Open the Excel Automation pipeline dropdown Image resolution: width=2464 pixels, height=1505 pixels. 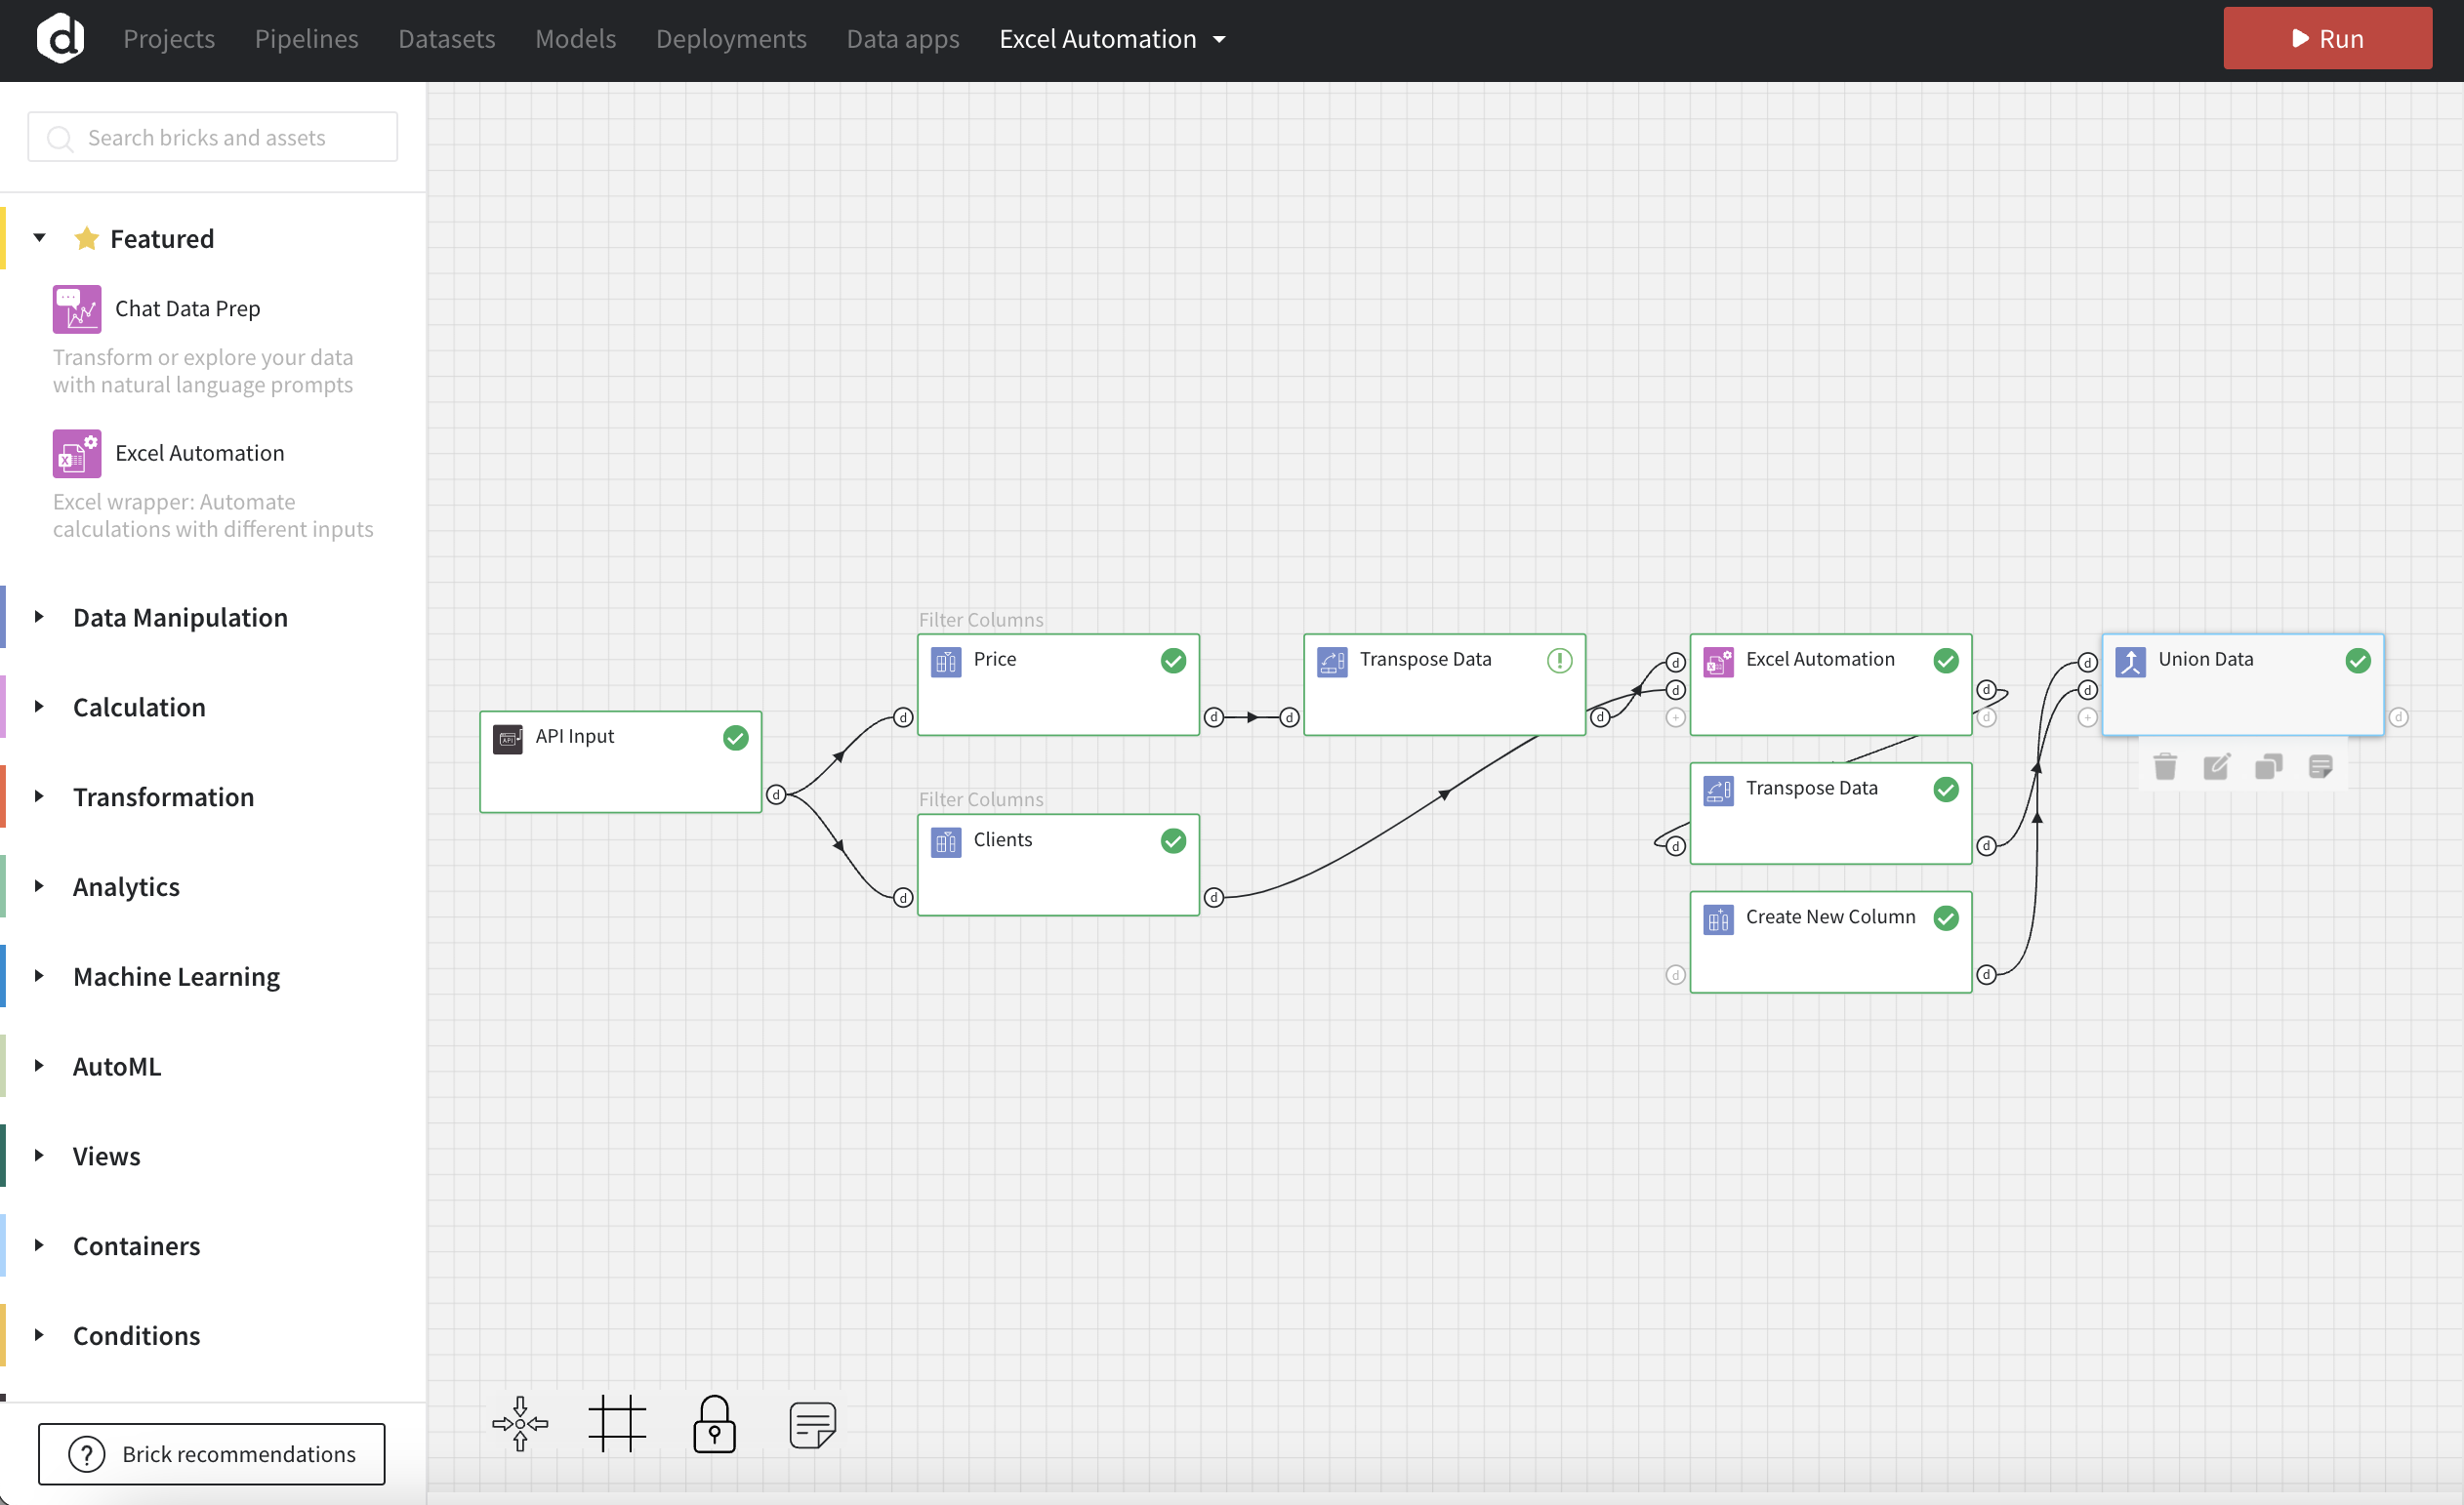click(x=1112, y=39)
